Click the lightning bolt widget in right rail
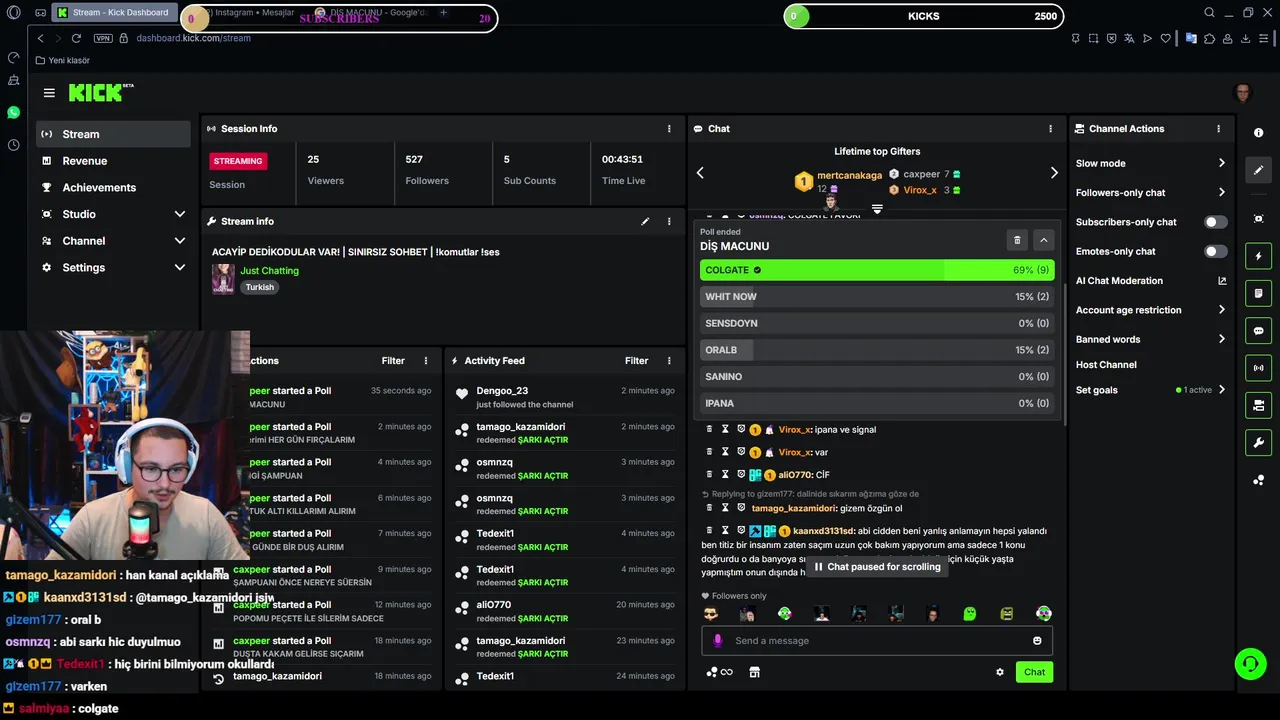1280x720 pixels. (1258, 256)
